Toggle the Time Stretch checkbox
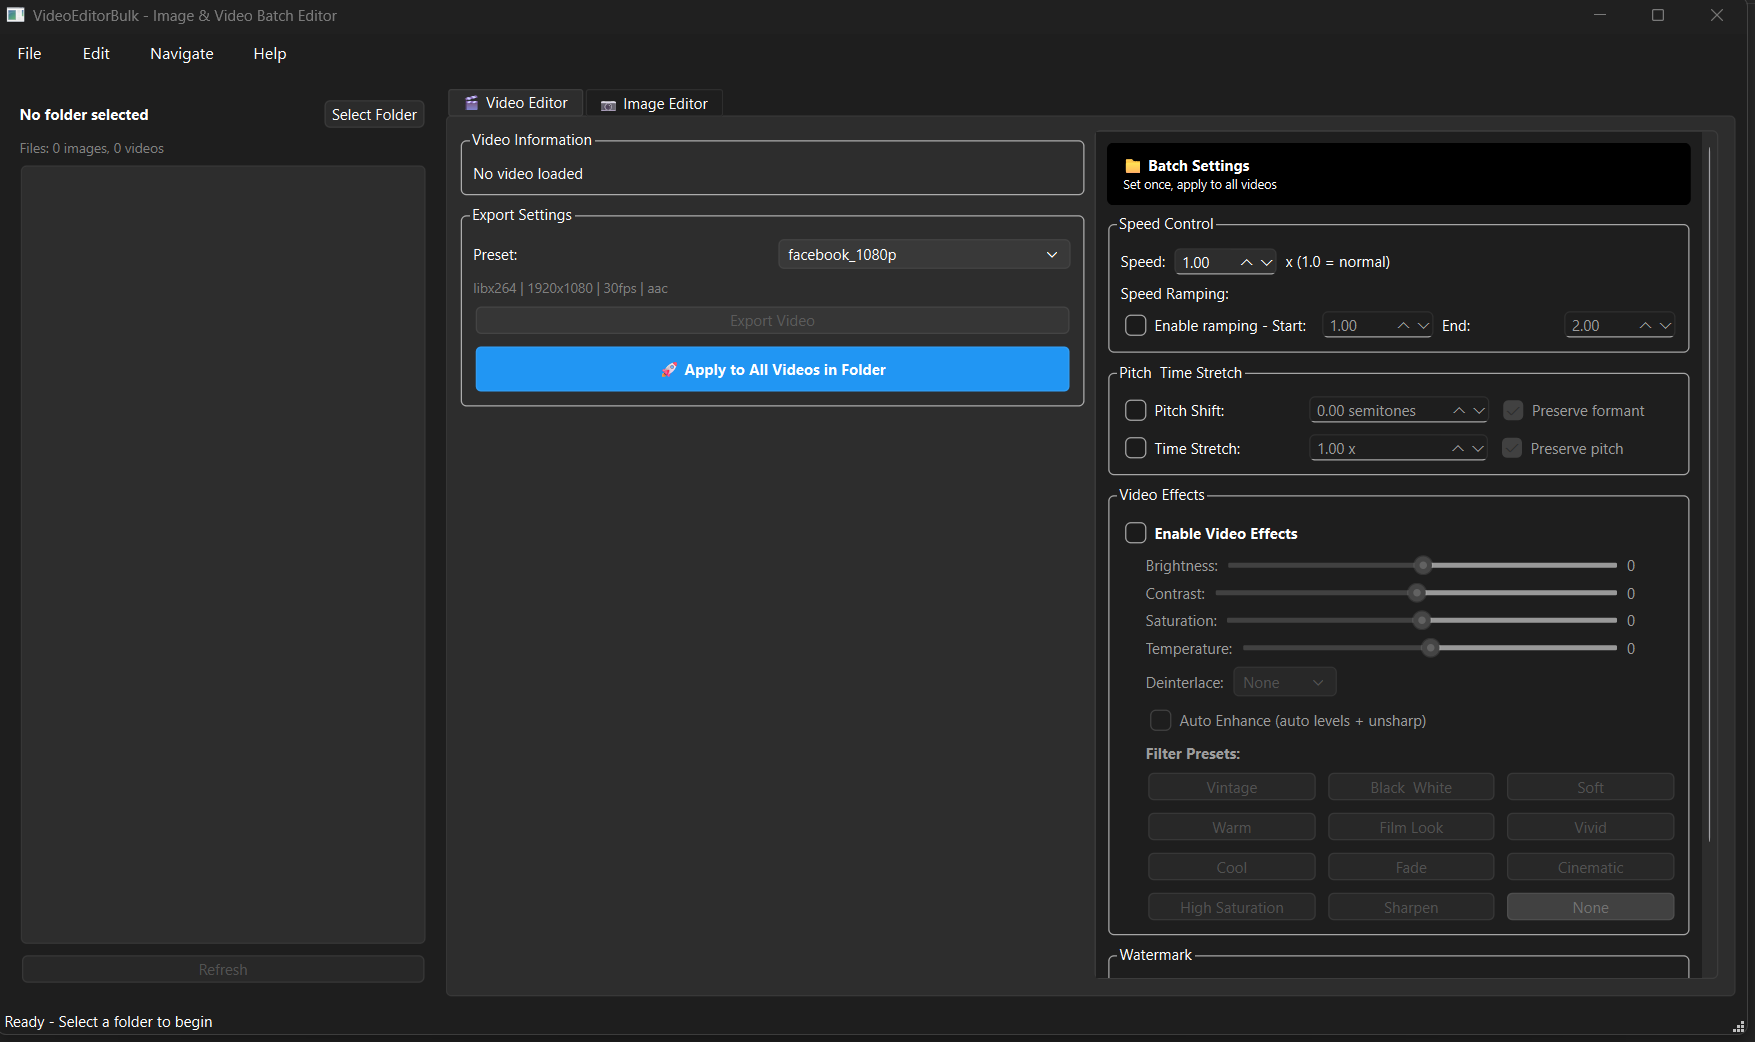 [x=1136, y=449]
